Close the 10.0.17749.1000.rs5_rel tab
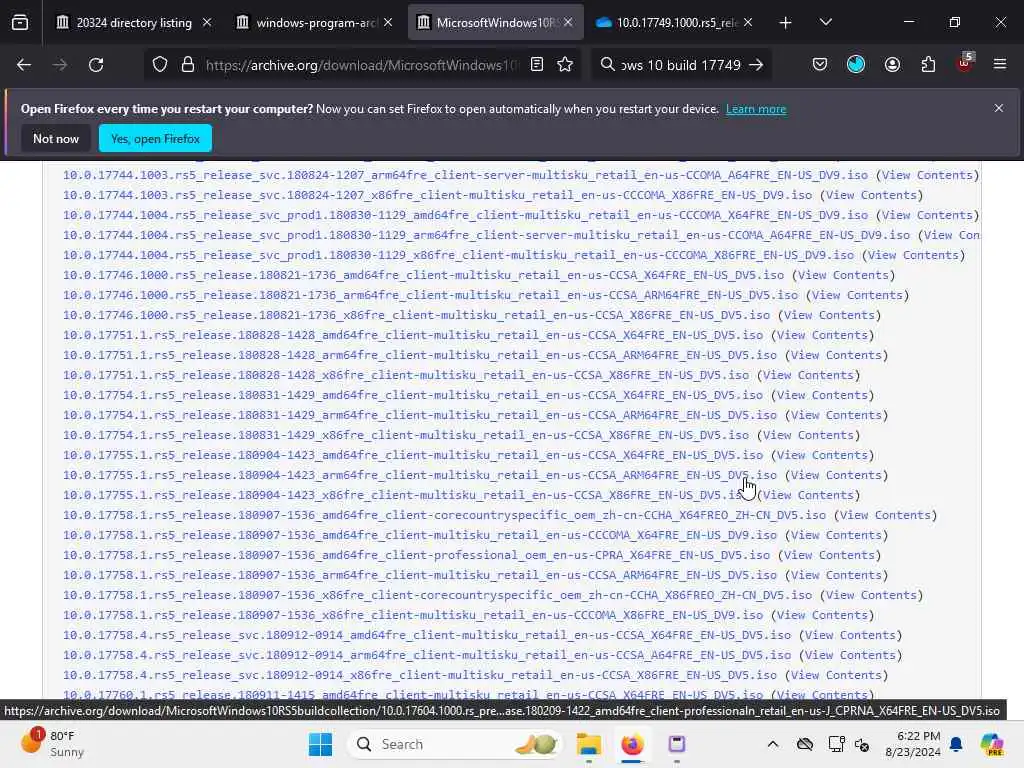 tap(748, 22)
